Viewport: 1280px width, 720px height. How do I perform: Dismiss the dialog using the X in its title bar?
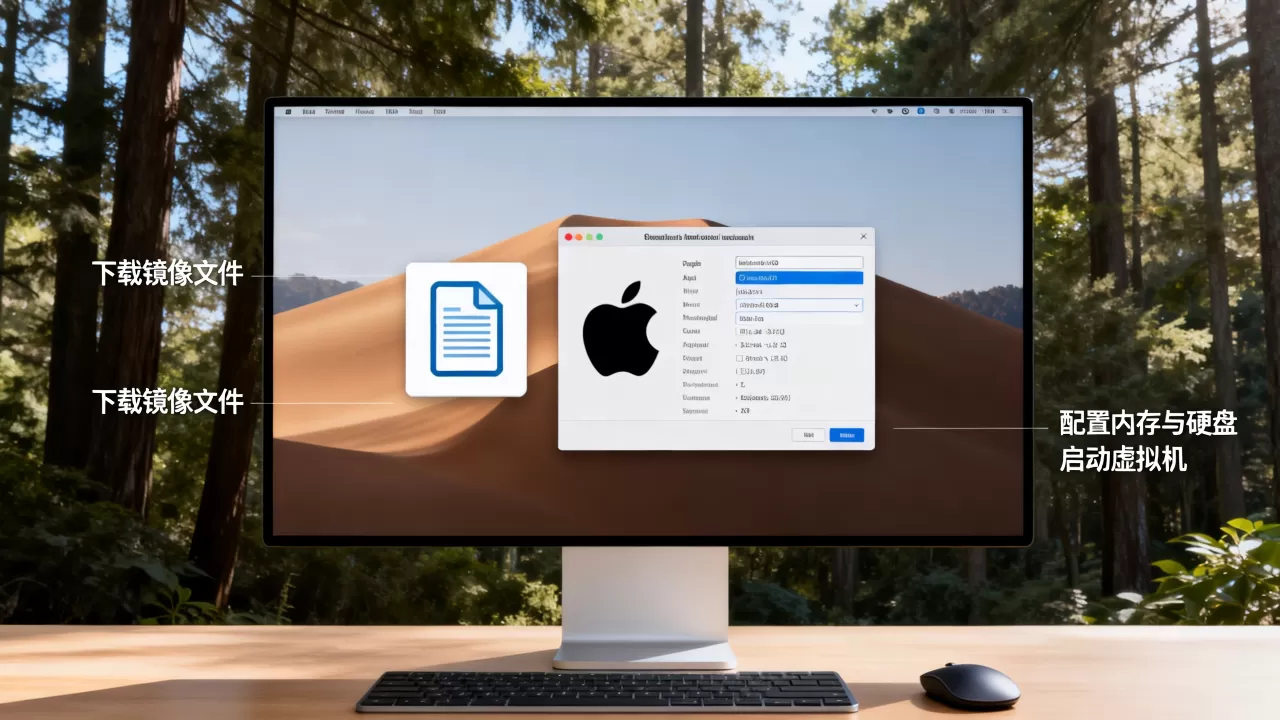(x=863, y=237)
